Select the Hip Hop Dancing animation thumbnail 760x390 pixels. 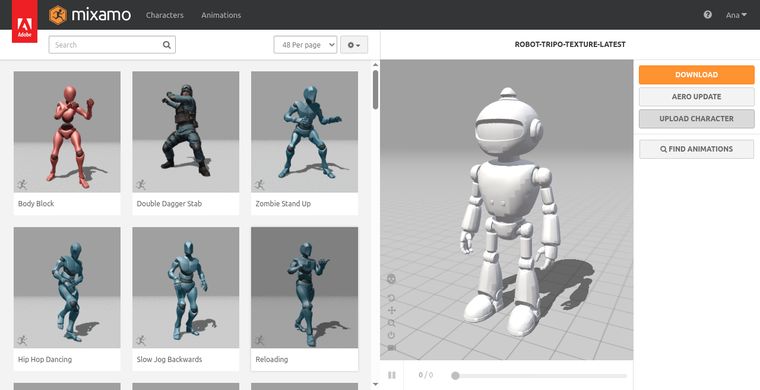[67, 287]
